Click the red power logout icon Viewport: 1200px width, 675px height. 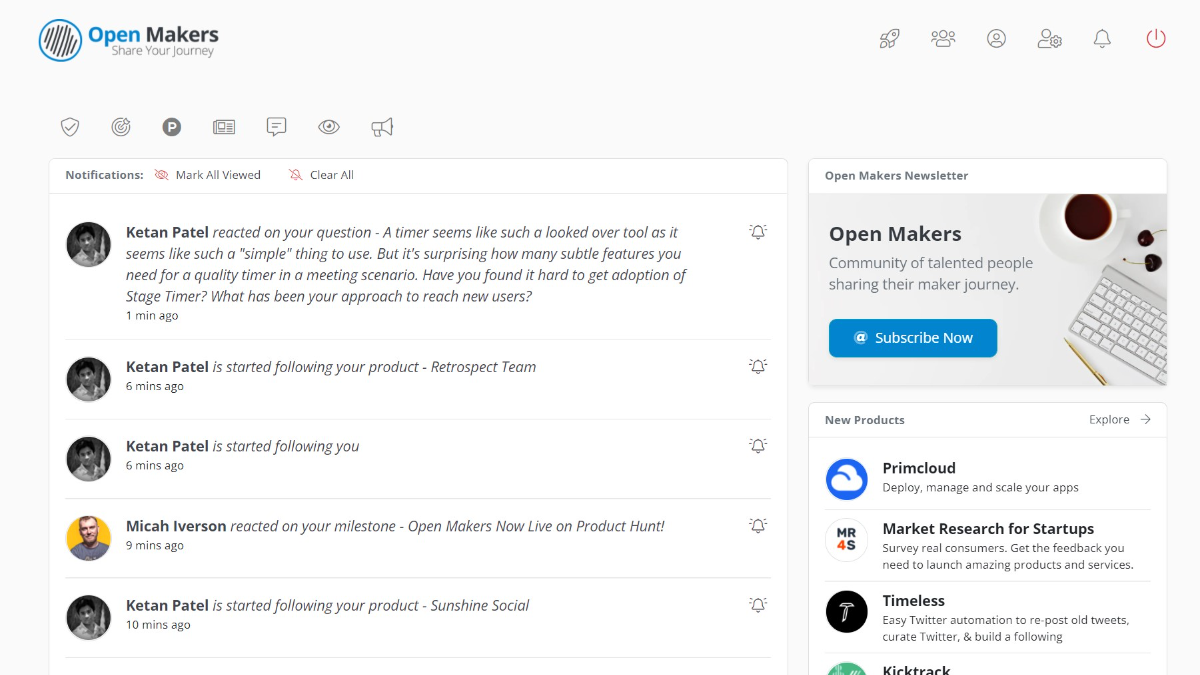pos(1156,39)
